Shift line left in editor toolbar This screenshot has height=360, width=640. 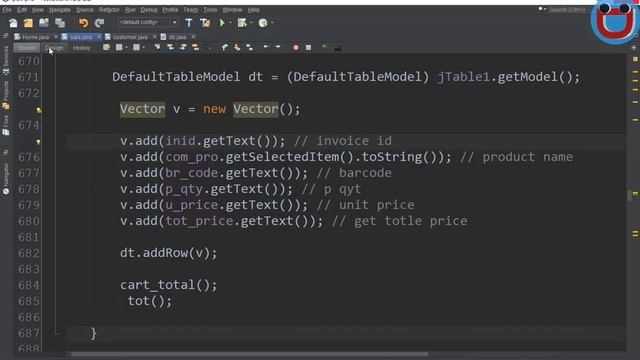pos(266,48)
